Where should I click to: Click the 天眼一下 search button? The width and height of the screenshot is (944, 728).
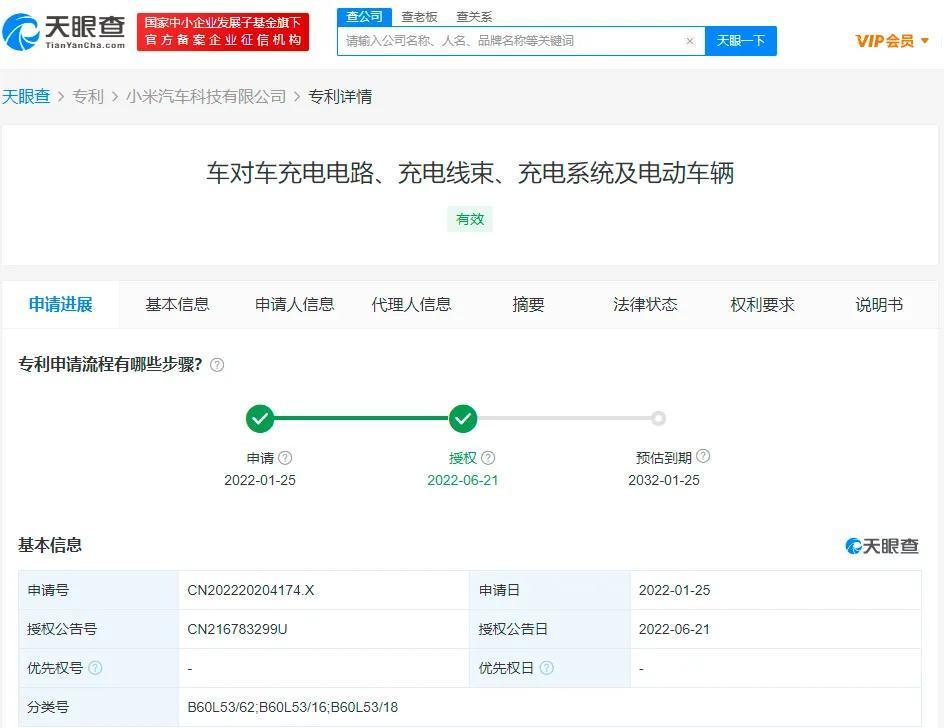741,41
